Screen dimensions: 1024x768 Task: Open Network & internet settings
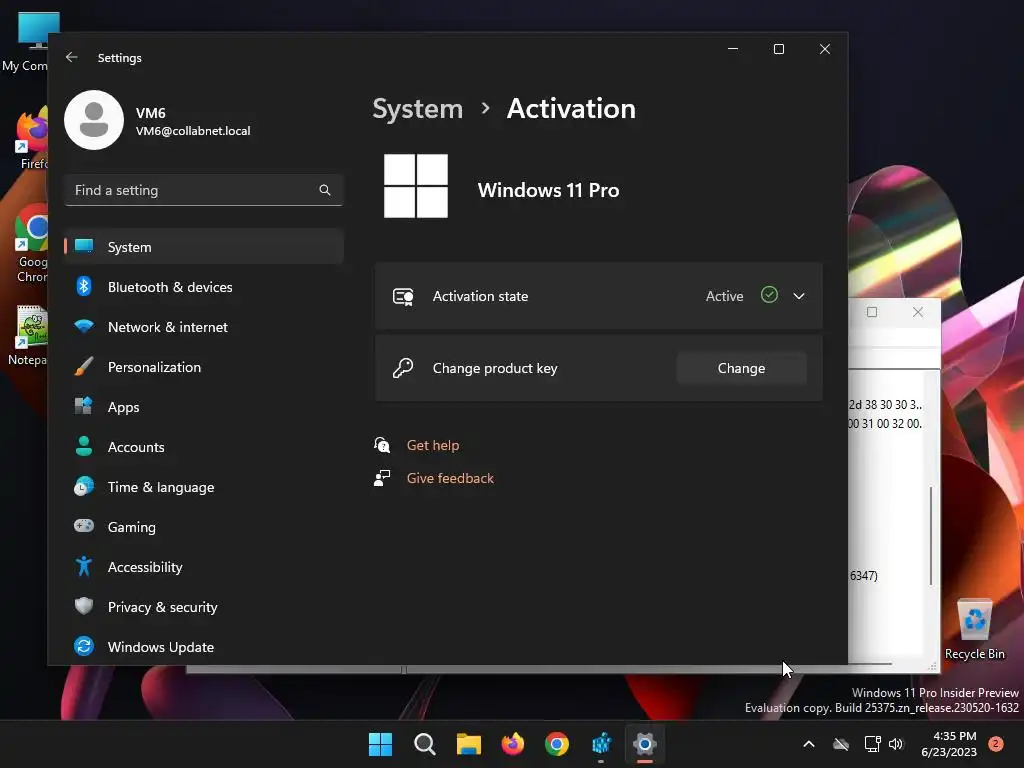click(204, 327)
